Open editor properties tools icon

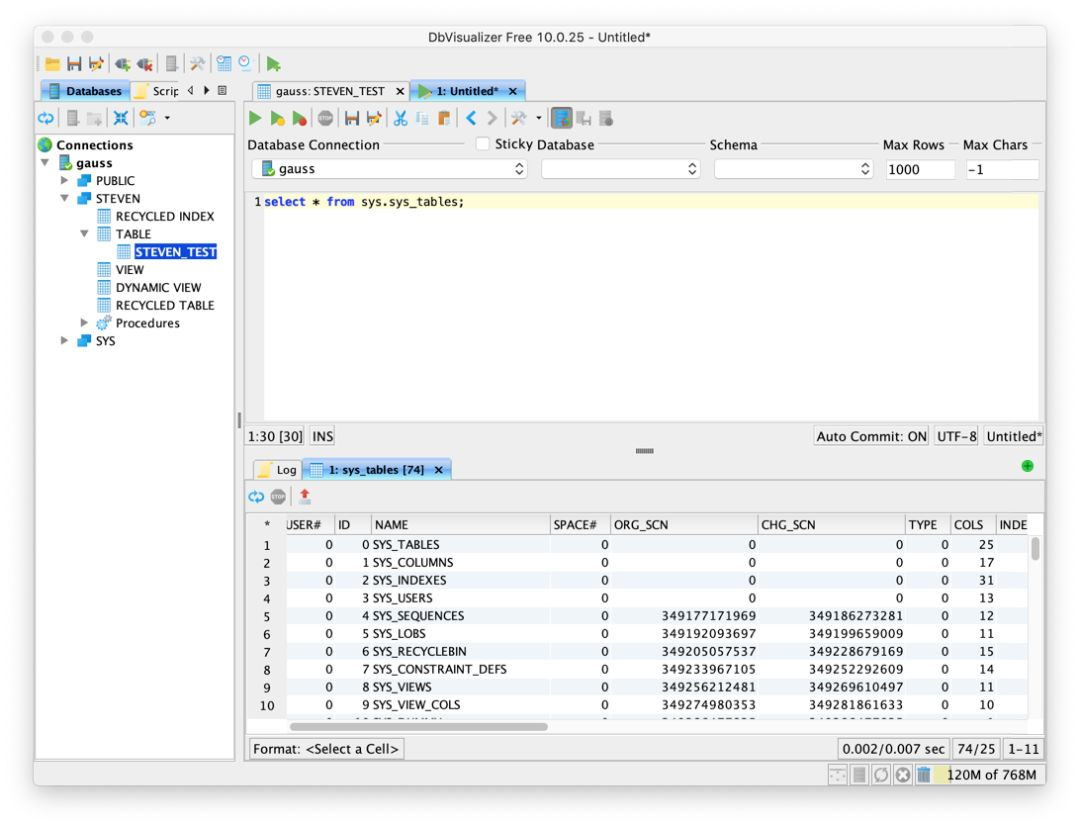(x=519, y=118)
